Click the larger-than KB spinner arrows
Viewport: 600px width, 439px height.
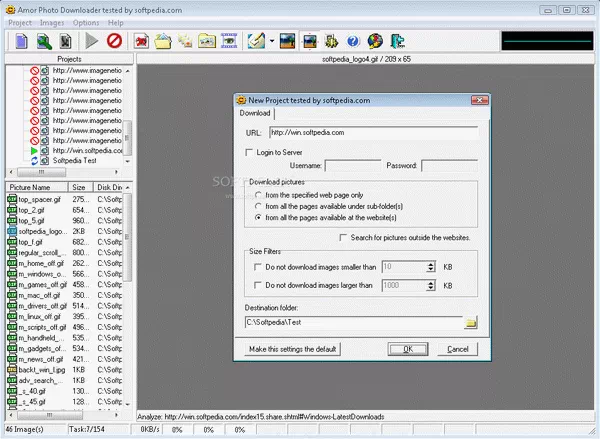[x=431, y=285]
